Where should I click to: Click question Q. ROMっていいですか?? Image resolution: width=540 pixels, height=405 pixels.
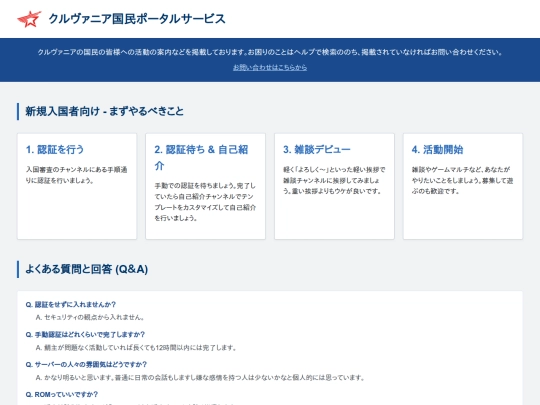pos(62,394)
